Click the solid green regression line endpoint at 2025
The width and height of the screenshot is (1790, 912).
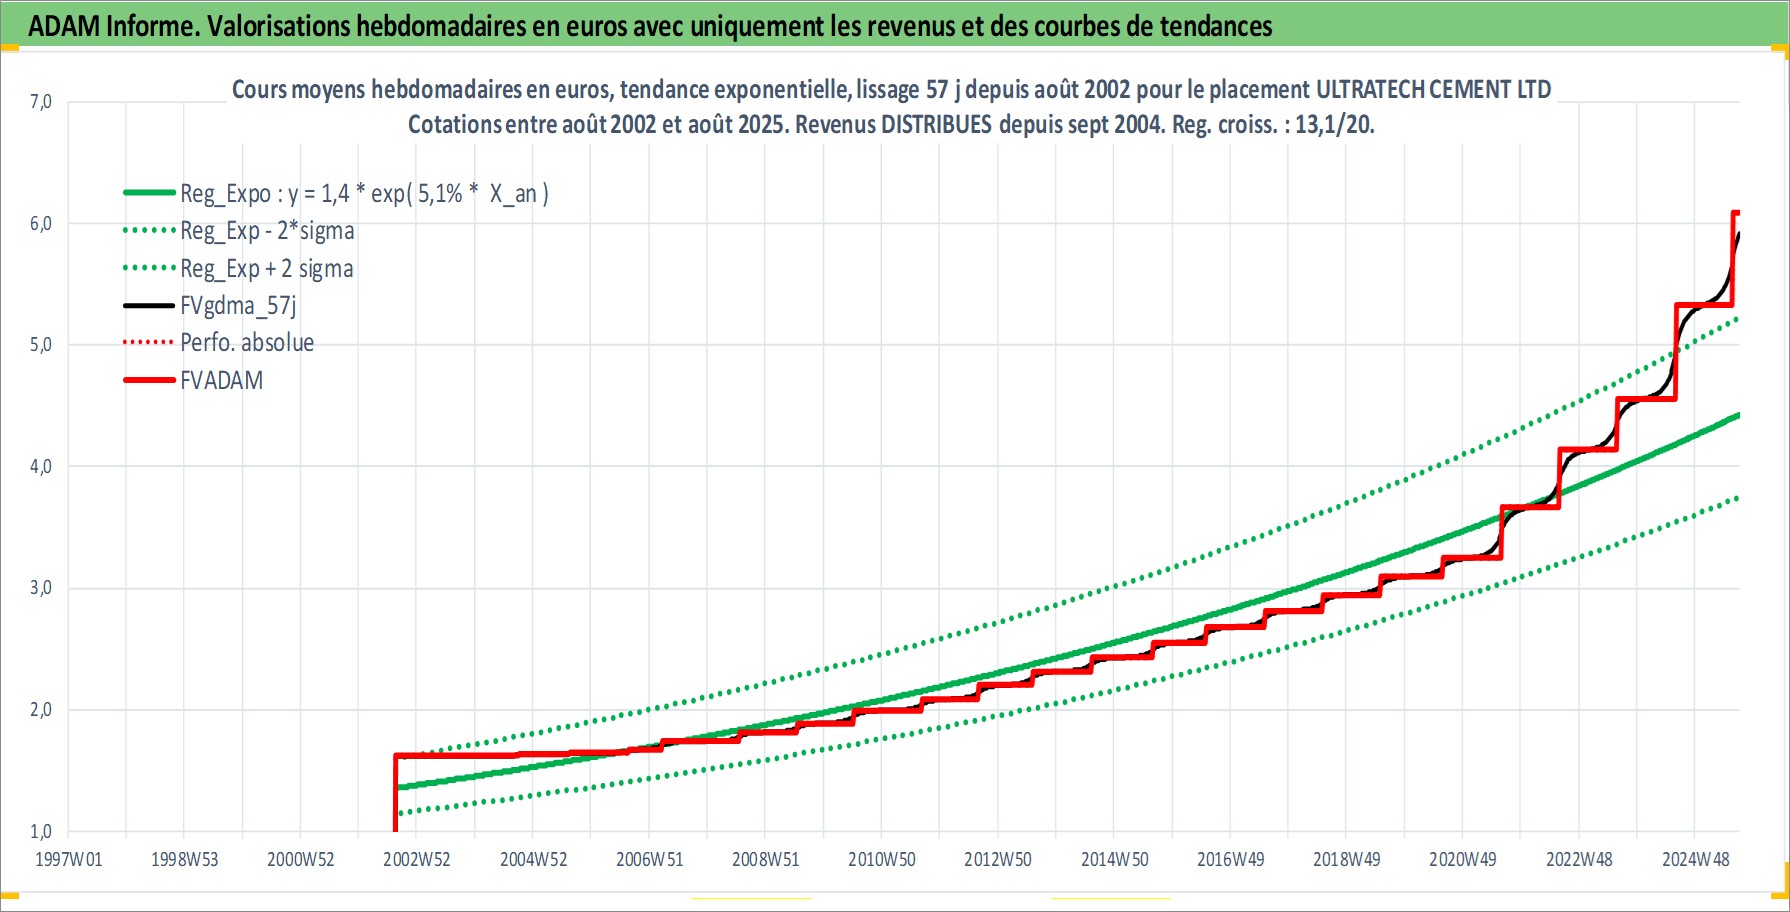click(x=1737, y=416)
